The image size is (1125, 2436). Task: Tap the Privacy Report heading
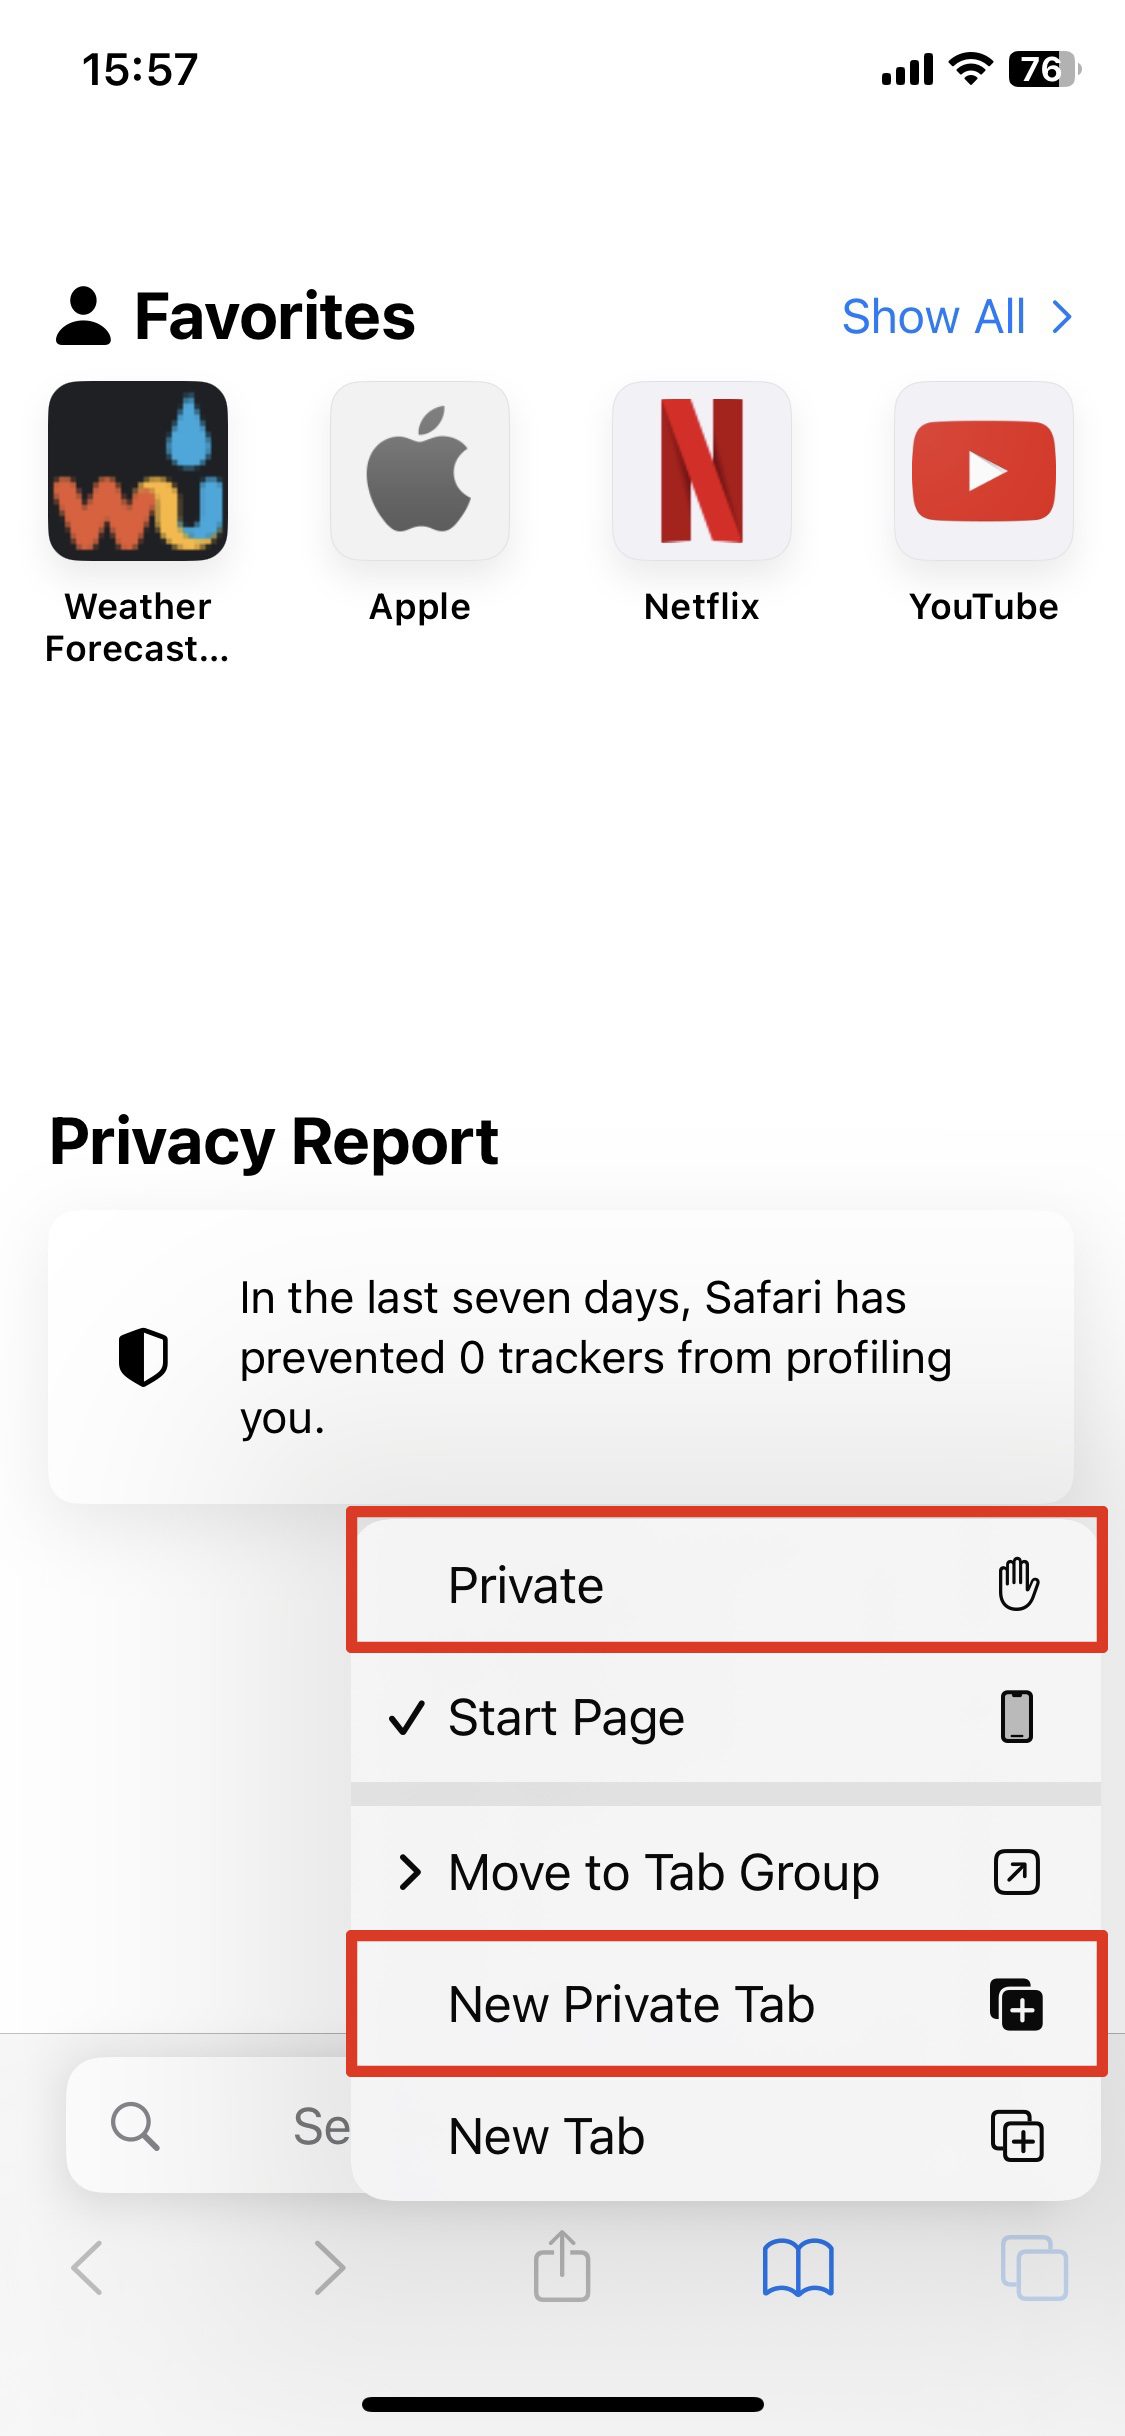pos(274,1142)
